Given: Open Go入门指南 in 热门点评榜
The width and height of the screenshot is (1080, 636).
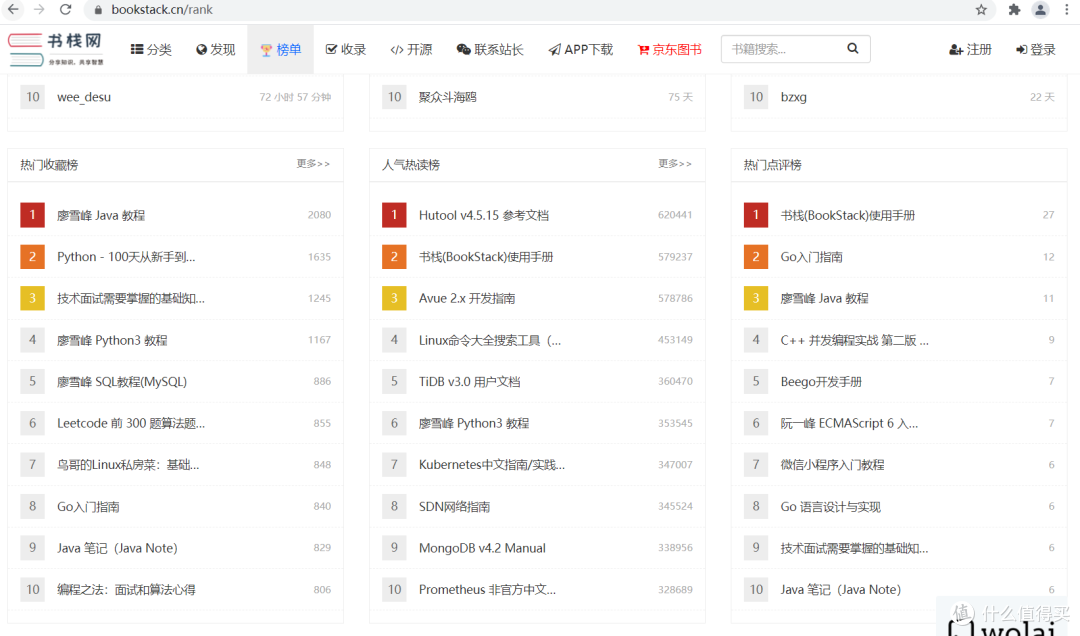Looking at the screenshot, I should tap(811, 257).
